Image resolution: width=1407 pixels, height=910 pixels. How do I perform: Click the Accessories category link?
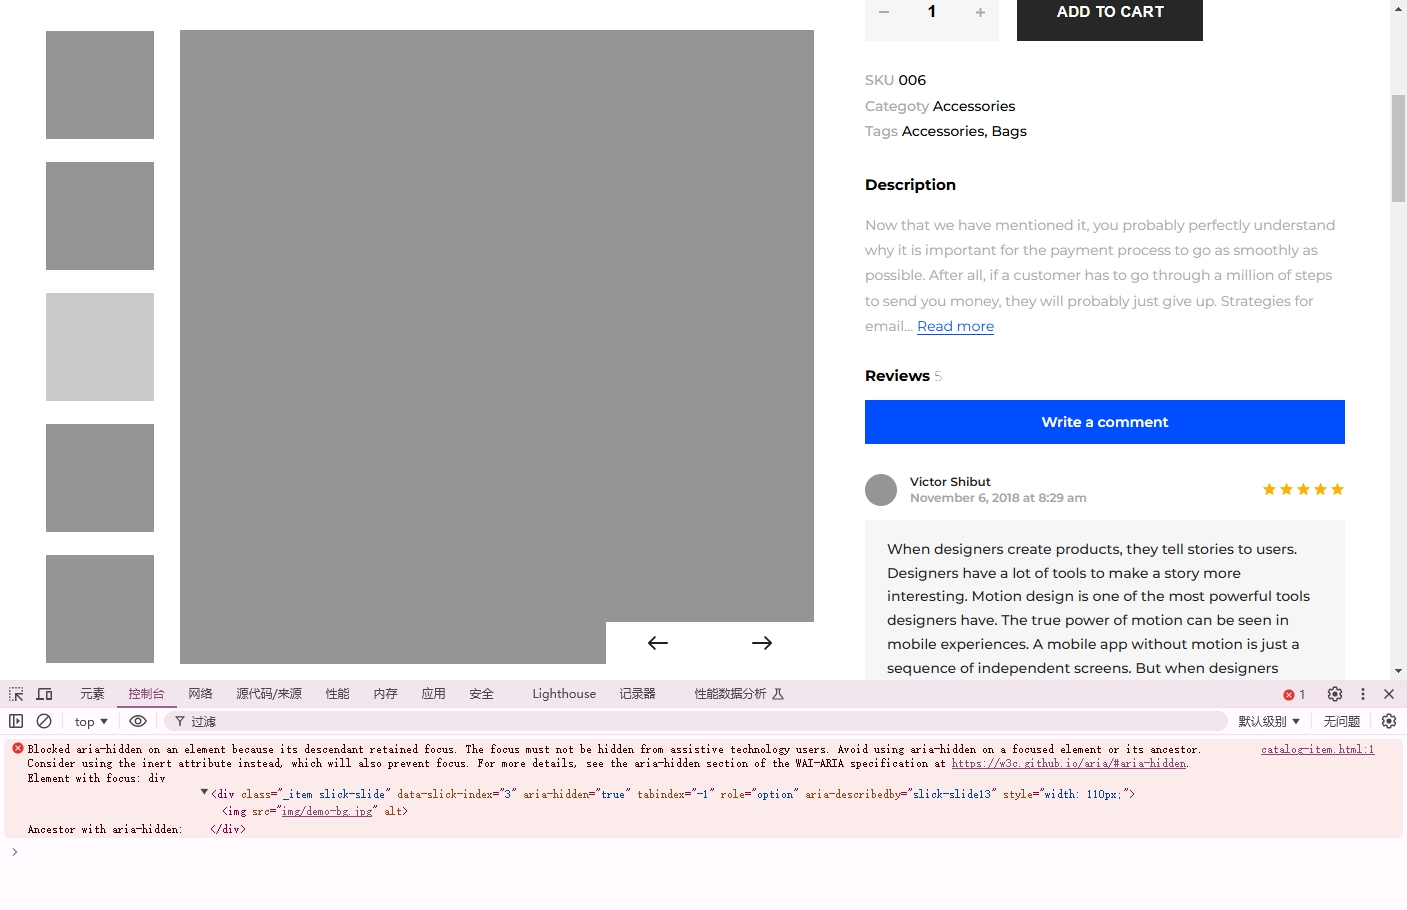[974, 106]
